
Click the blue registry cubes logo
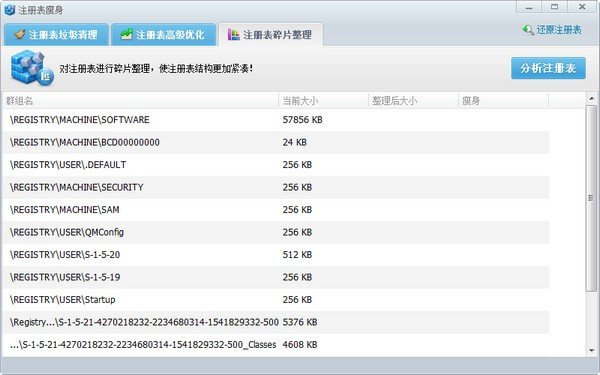31,68
